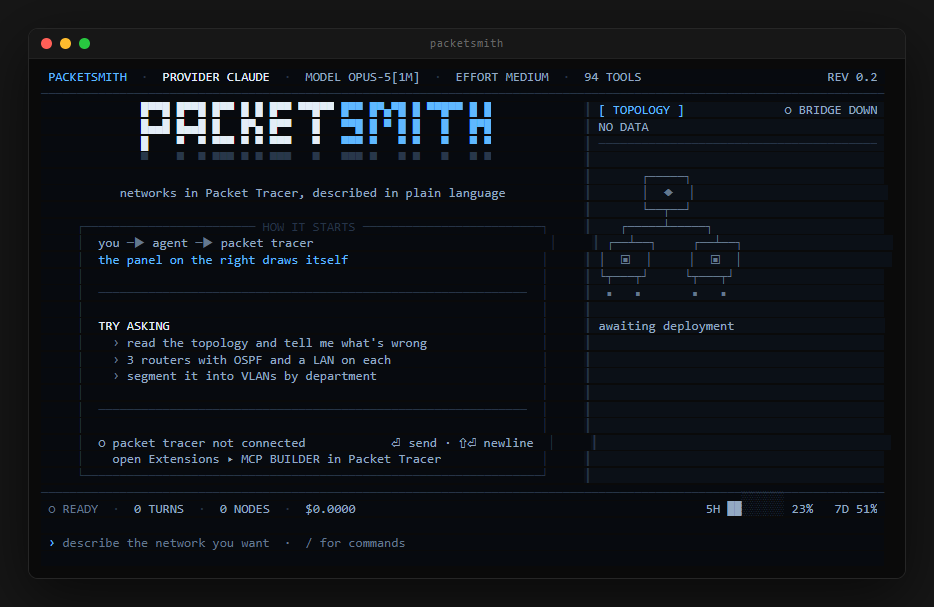Choose read the topology suggestion
The width and height of the screenshot is (934, 607).
coord(276,343)
